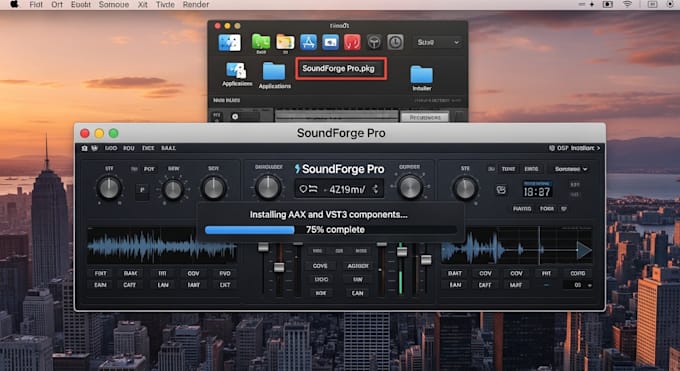Click the lightning bolt SoundForge logo
Viewport: 680px width, 371px height.
point(298,169)
